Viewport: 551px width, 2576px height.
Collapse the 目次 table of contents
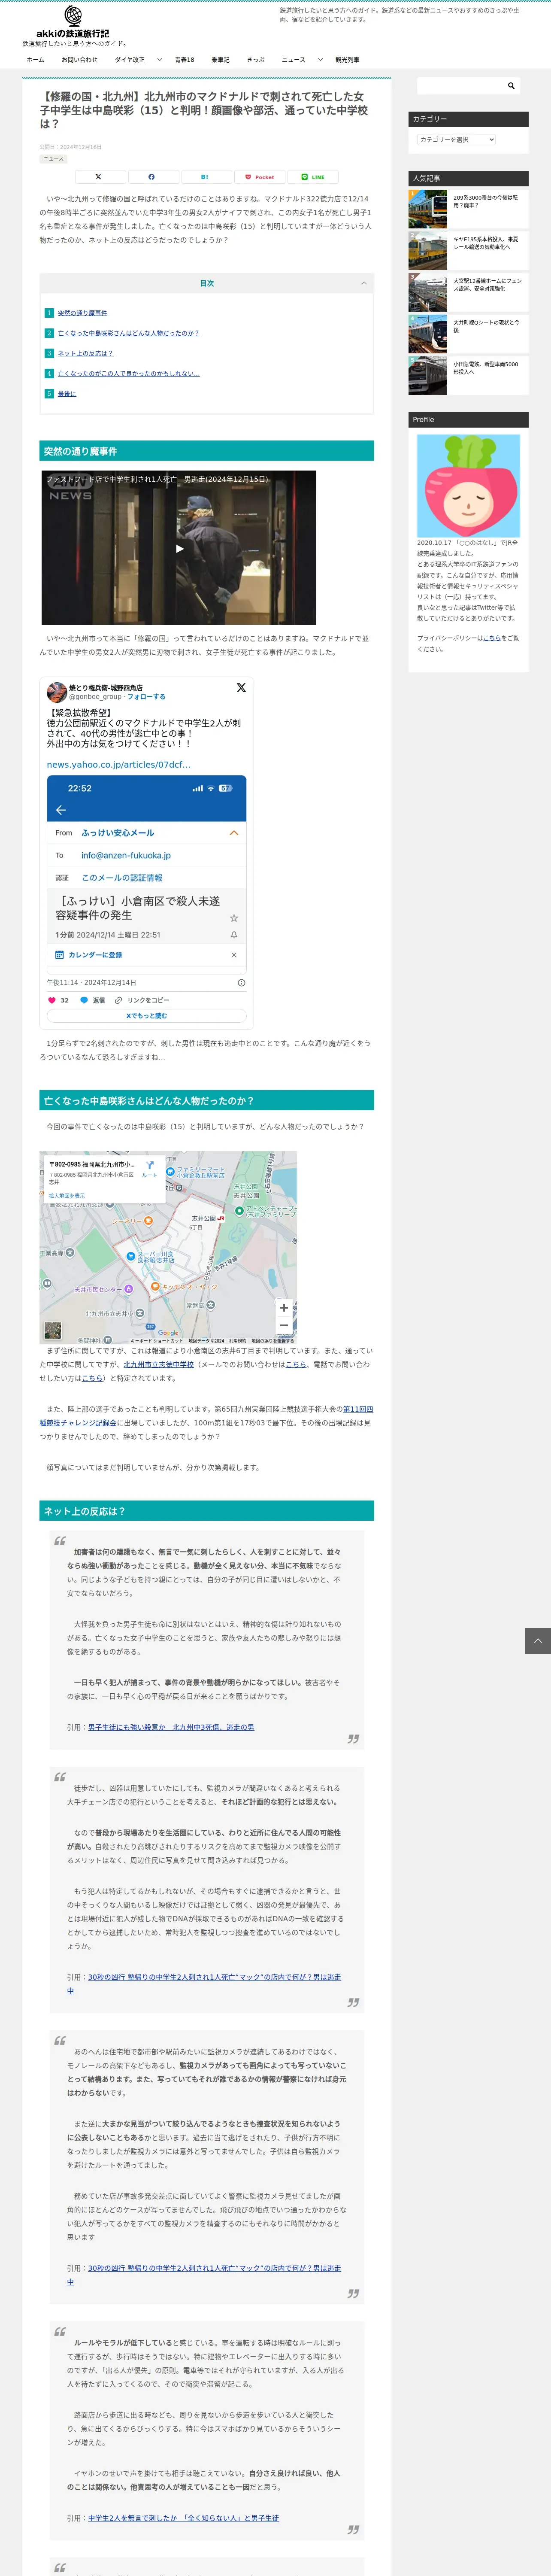click(x=364, y=283)
